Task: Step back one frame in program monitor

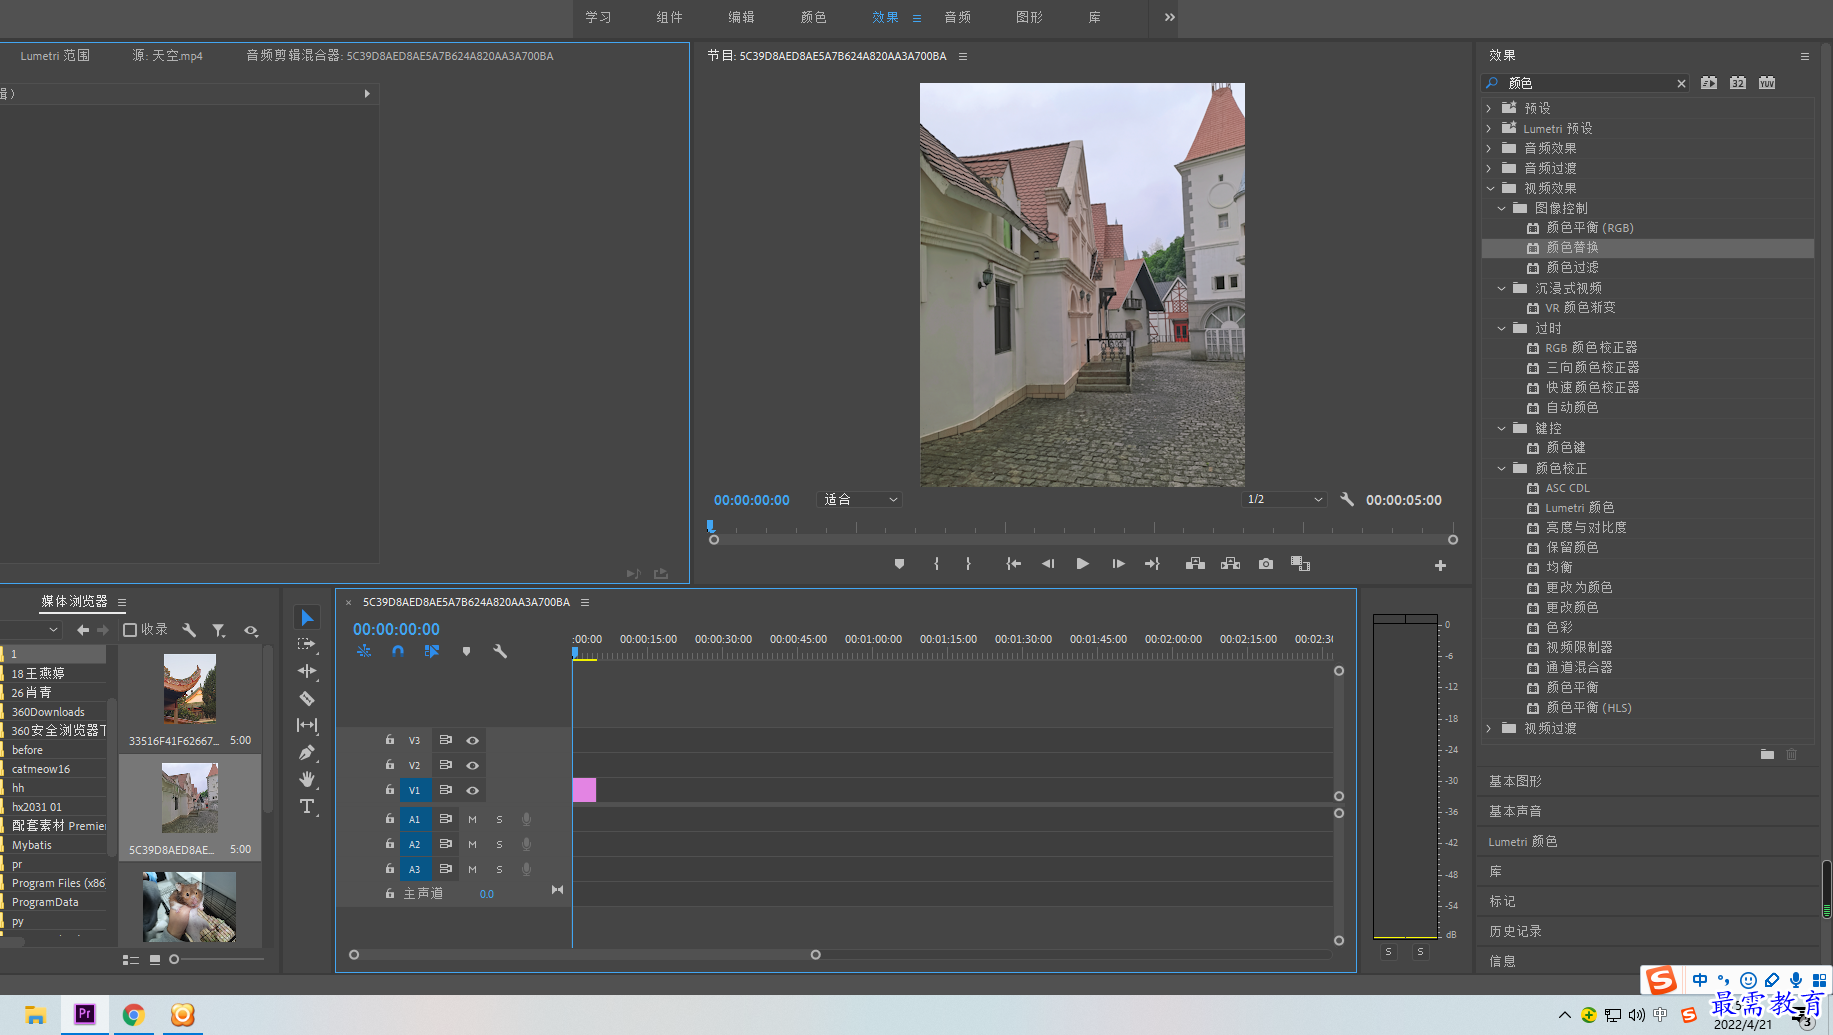Action: tap(1048, 564)
